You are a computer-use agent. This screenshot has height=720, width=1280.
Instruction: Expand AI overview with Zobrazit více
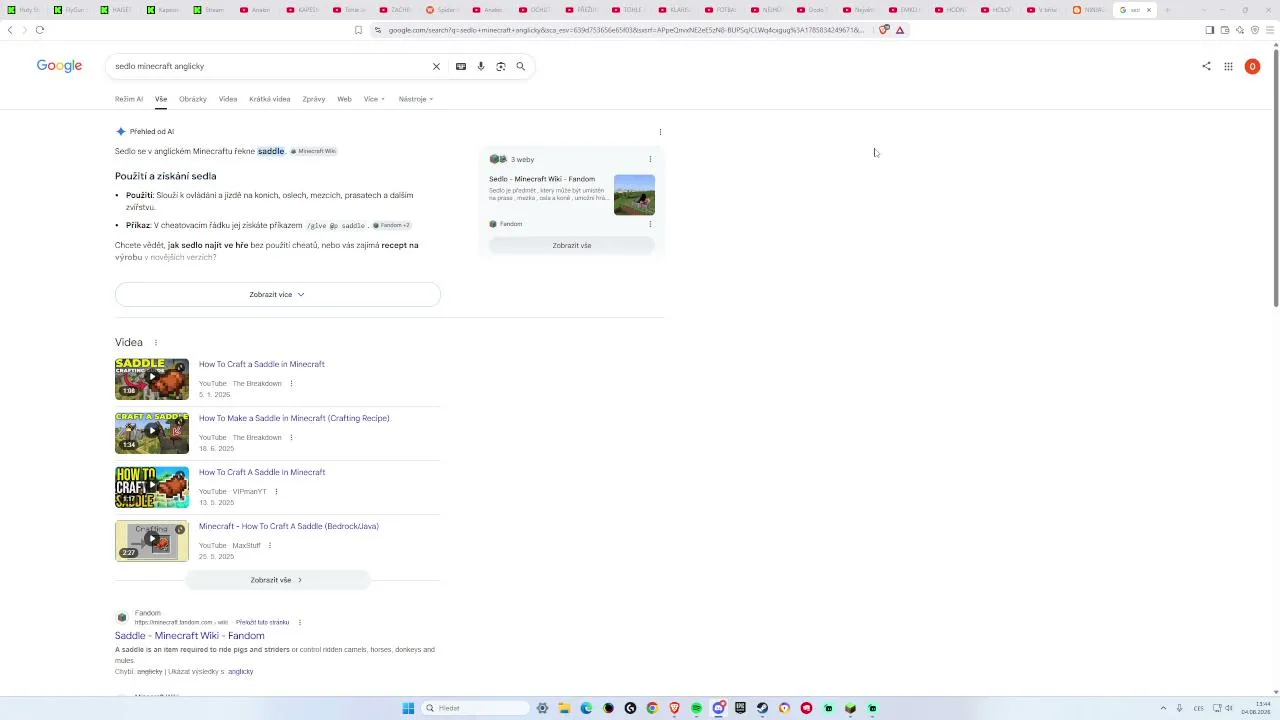[x=278, y=295]
